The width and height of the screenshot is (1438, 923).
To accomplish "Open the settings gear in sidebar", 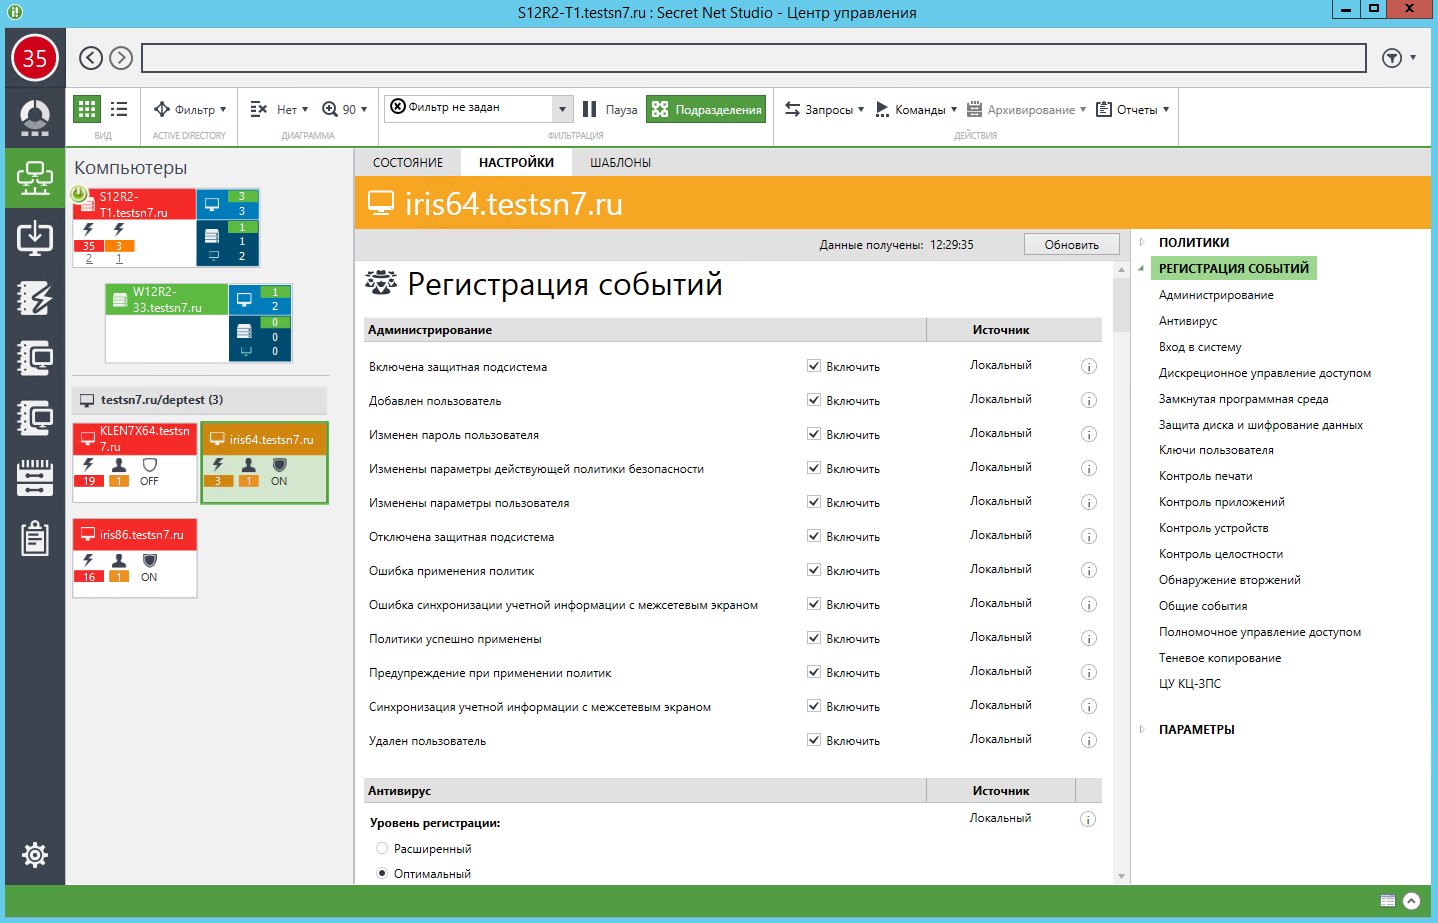I will [x=35, y=855].
